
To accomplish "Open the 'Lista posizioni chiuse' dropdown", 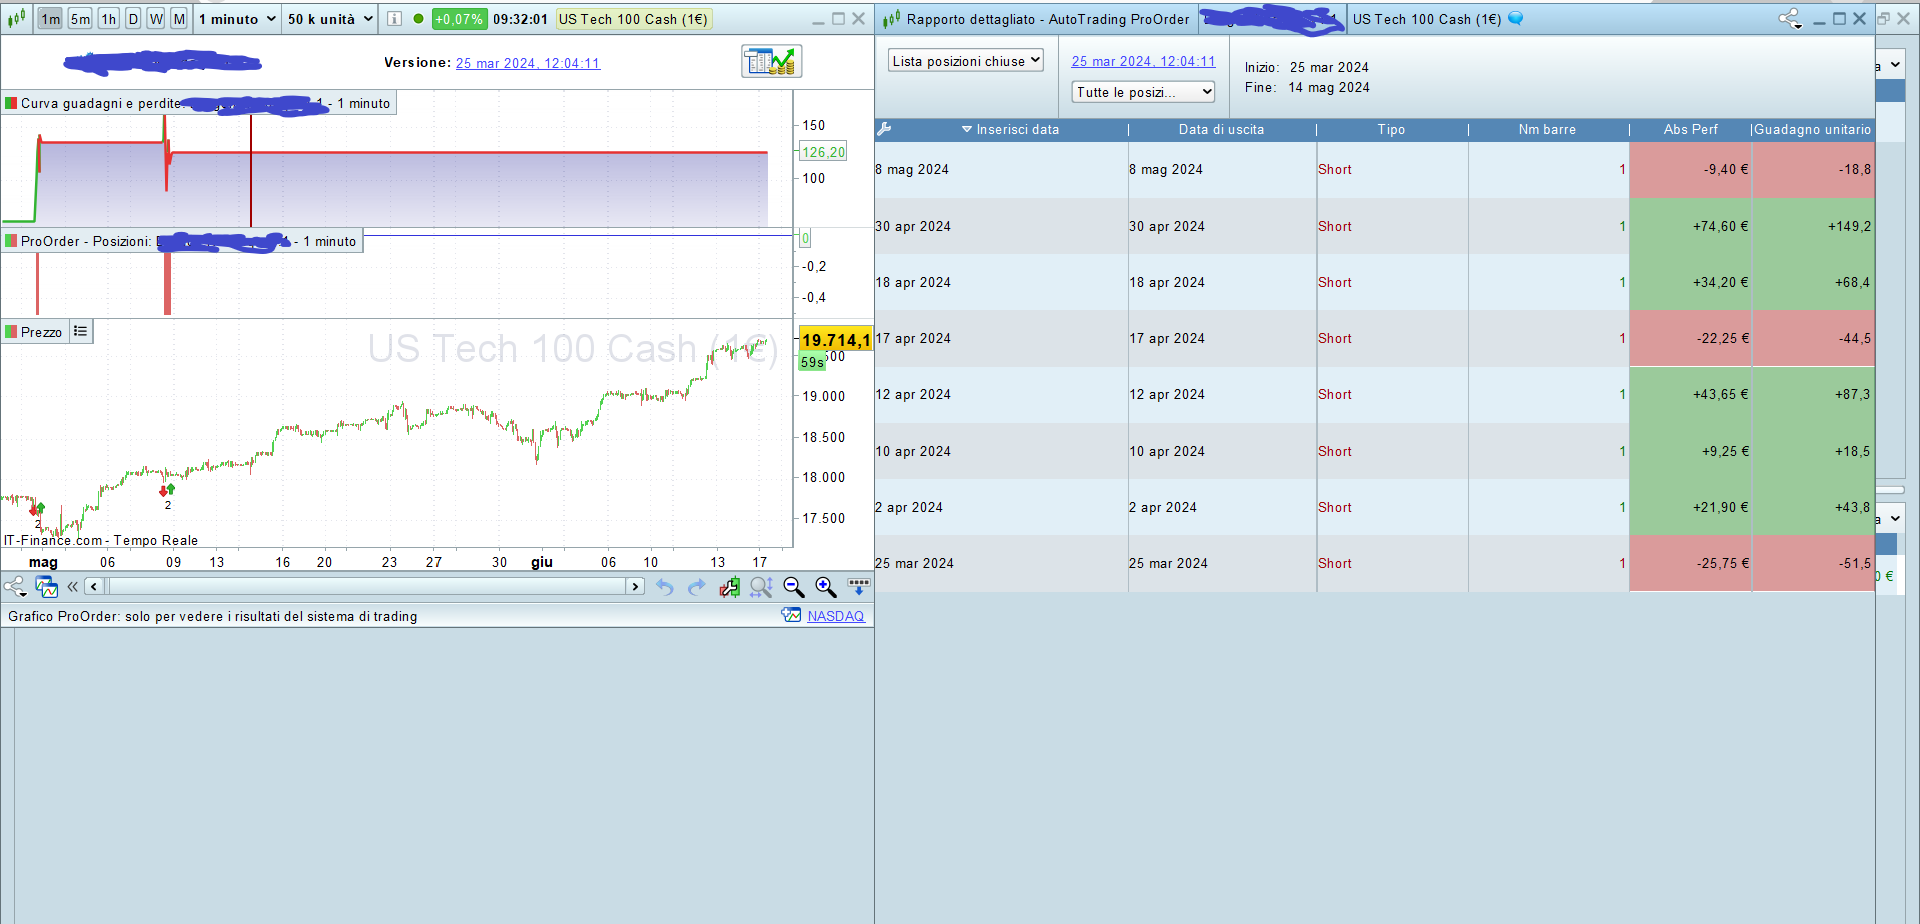I will [x=966, y=61].
